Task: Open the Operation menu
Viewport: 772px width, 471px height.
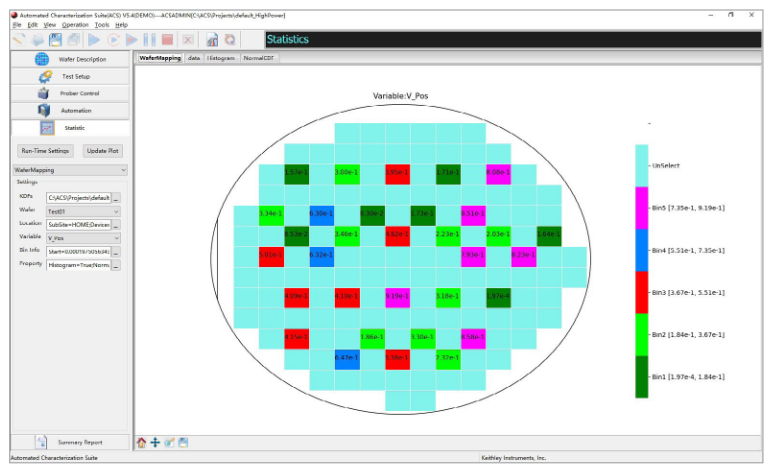Action: 89,24
